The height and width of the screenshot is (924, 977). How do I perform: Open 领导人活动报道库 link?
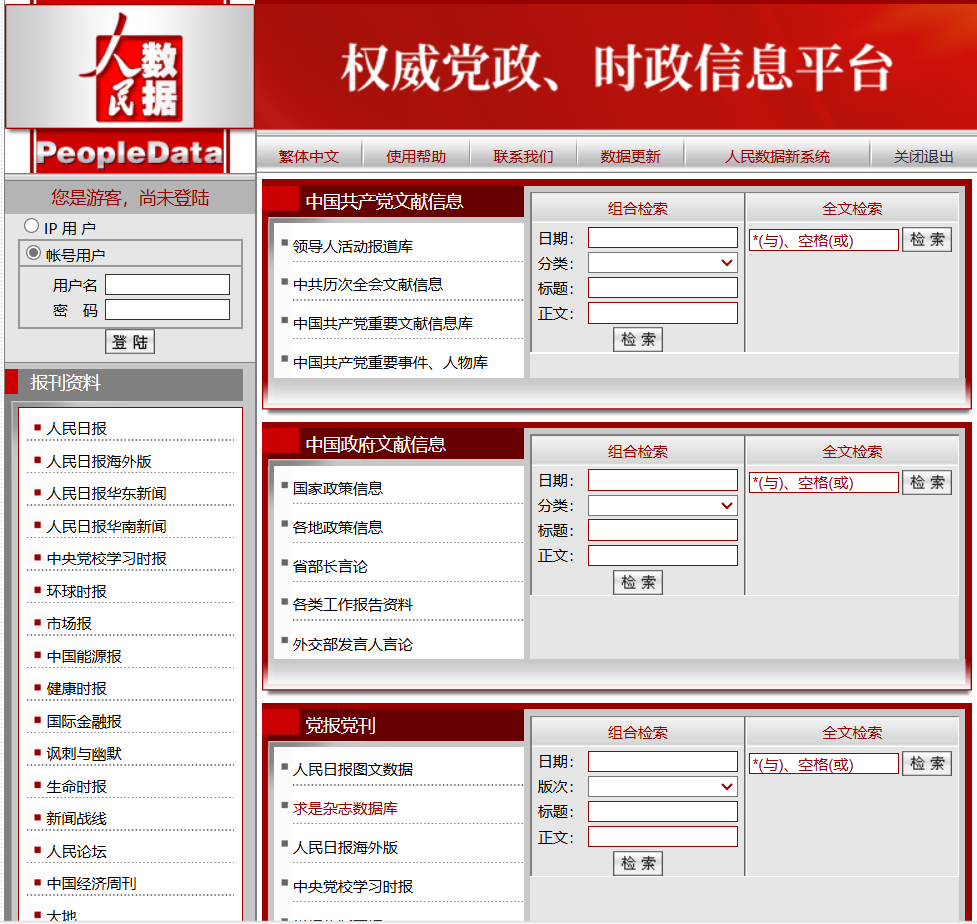[353, 246]
